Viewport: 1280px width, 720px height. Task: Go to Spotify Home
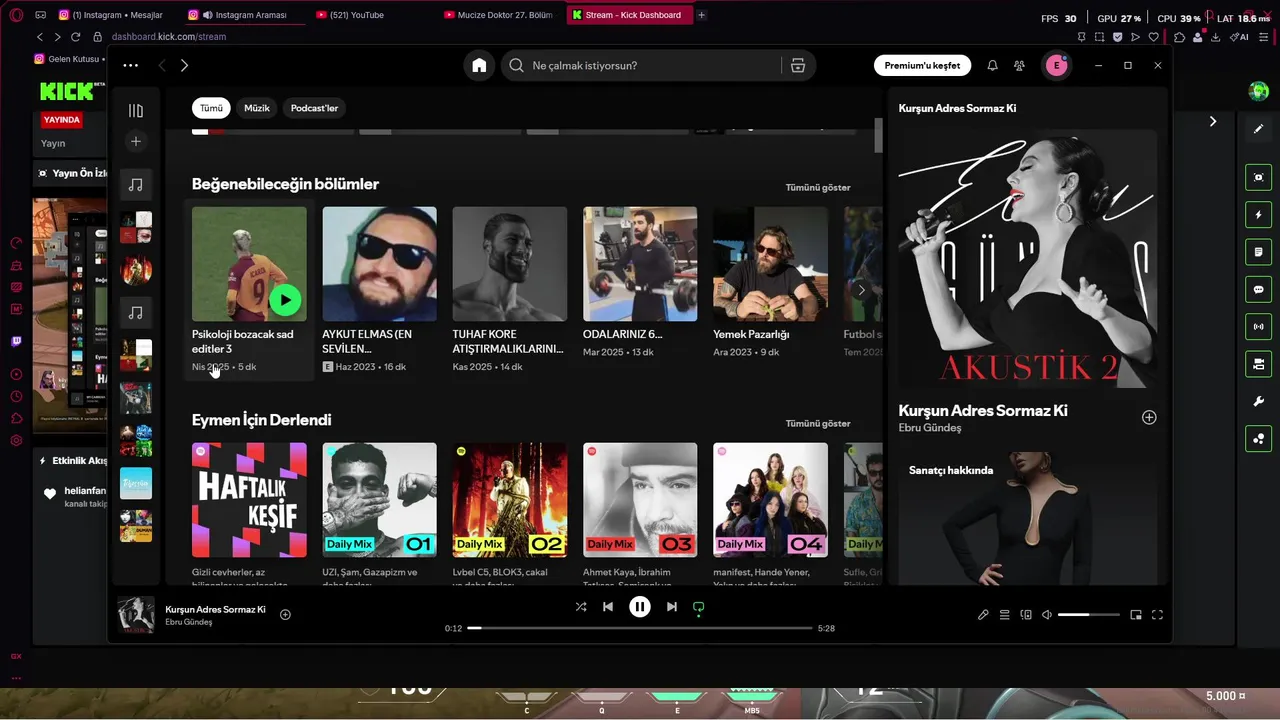tap(479, 65)
